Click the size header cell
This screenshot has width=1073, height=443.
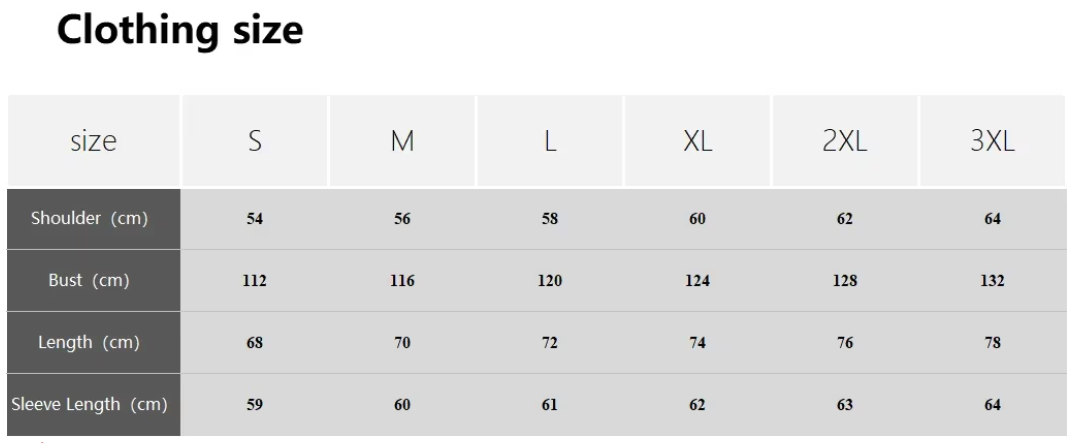[x=94, y=140]
